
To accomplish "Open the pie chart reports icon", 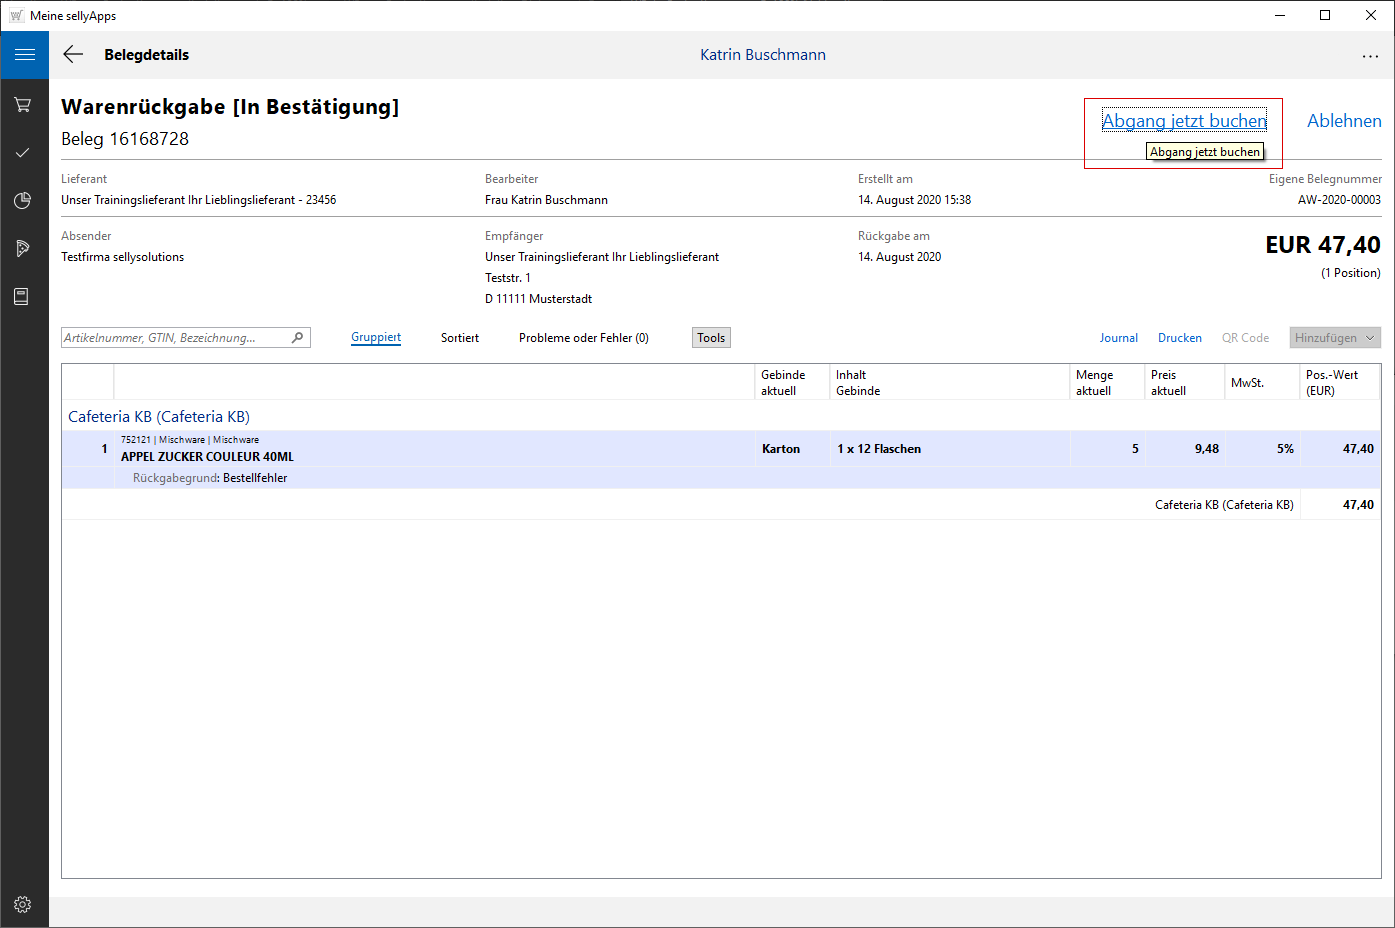I will pos(23,200).
